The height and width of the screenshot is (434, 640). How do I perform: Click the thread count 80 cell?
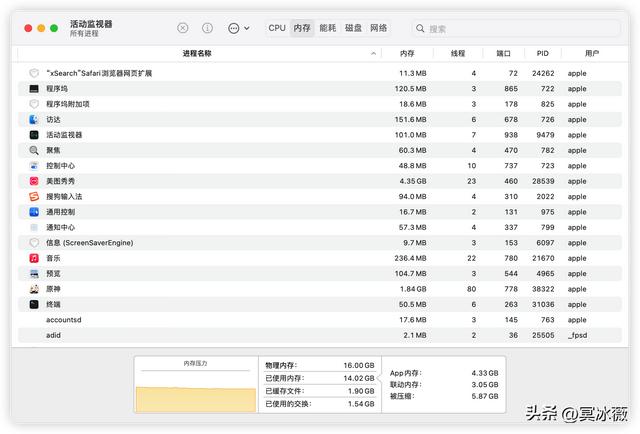[471, 289]
